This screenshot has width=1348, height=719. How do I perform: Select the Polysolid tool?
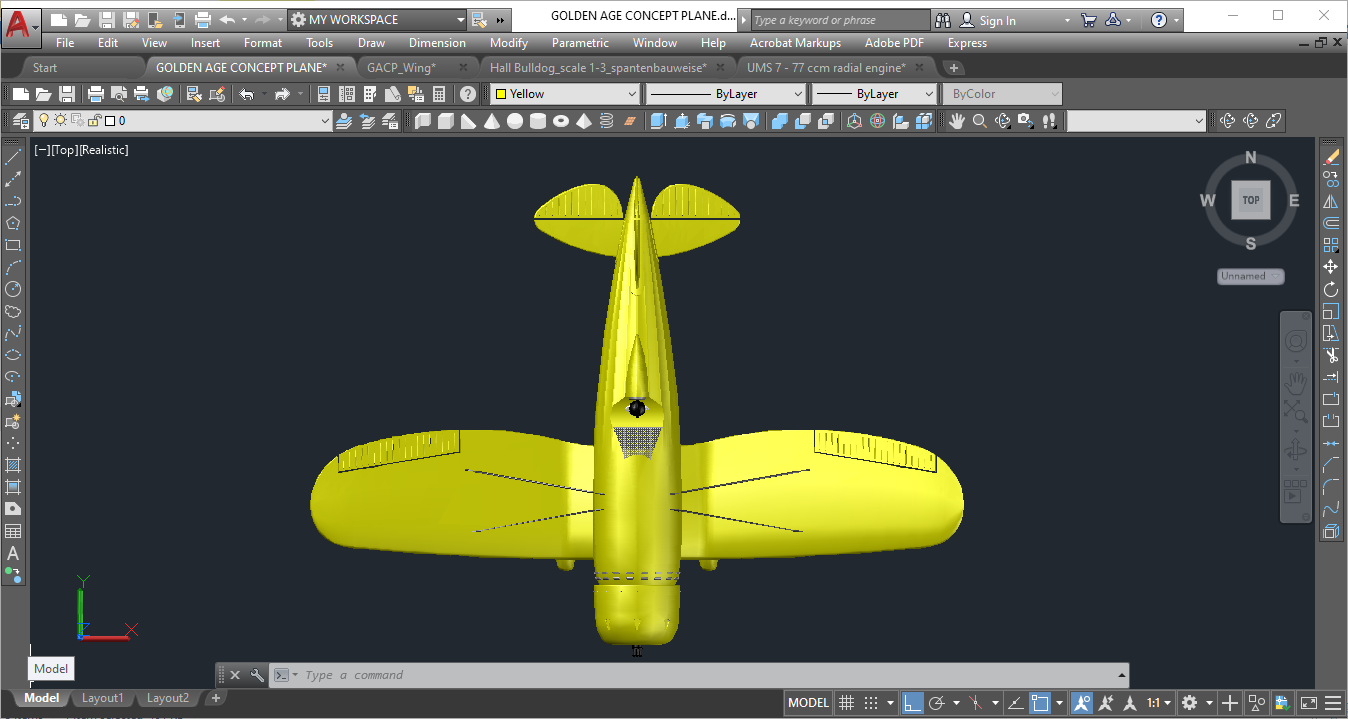click(423, 121)
